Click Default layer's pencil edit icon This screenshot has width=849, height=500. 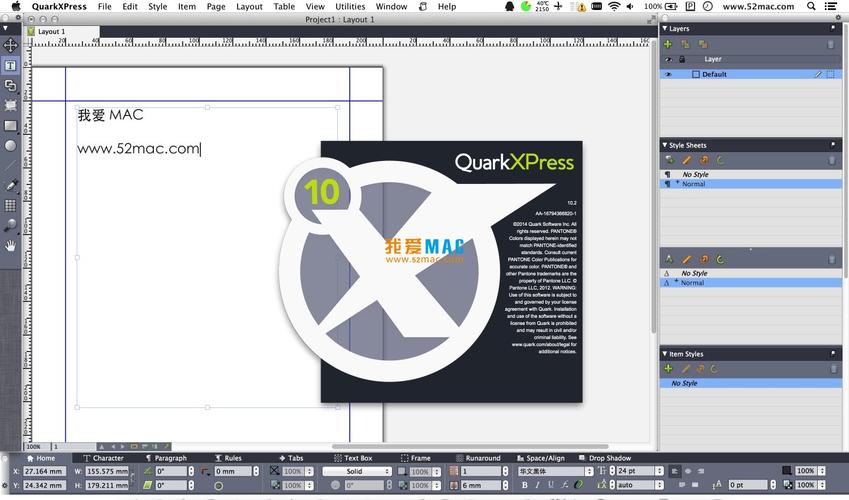pyautogui.click(x=818, y=74)
